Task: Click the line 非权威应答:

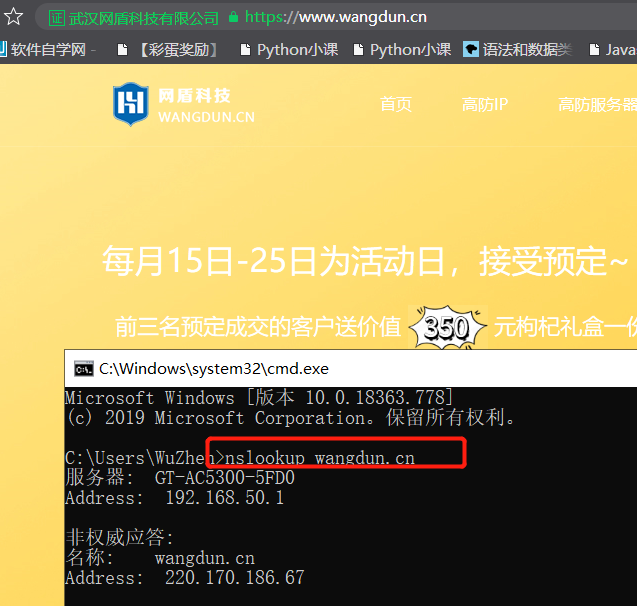Action: (120, 537)
